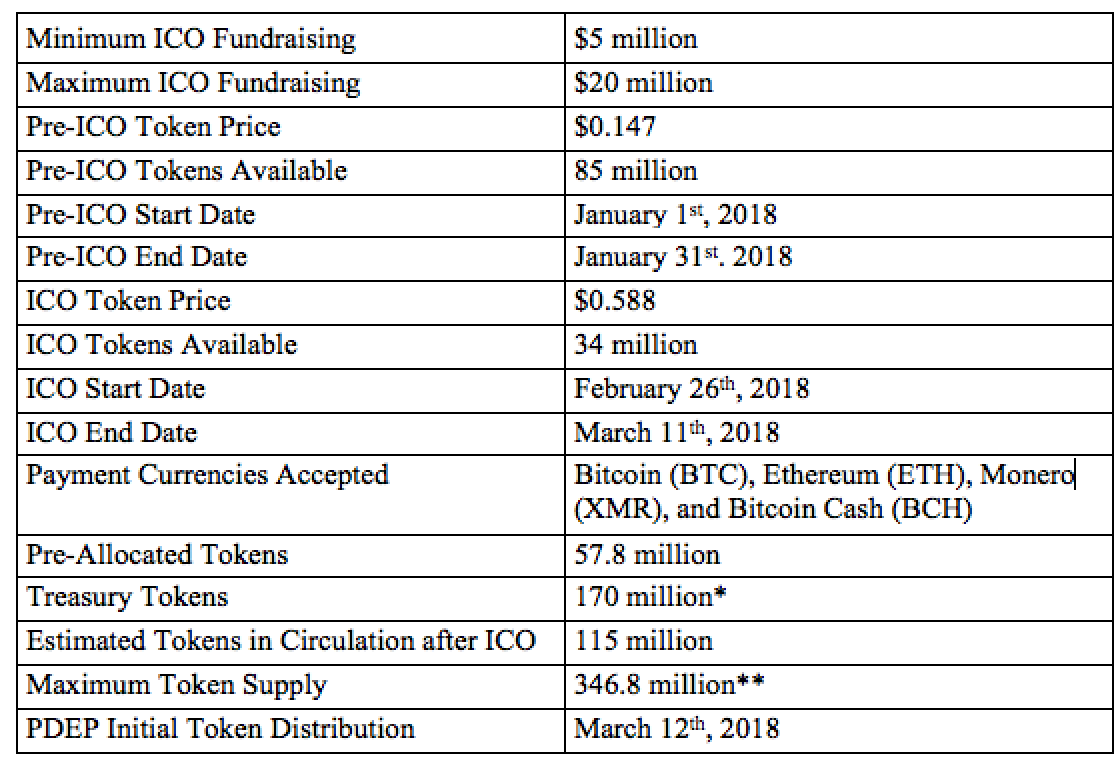Place cursor in the "115 million" cell

[644, 641]
